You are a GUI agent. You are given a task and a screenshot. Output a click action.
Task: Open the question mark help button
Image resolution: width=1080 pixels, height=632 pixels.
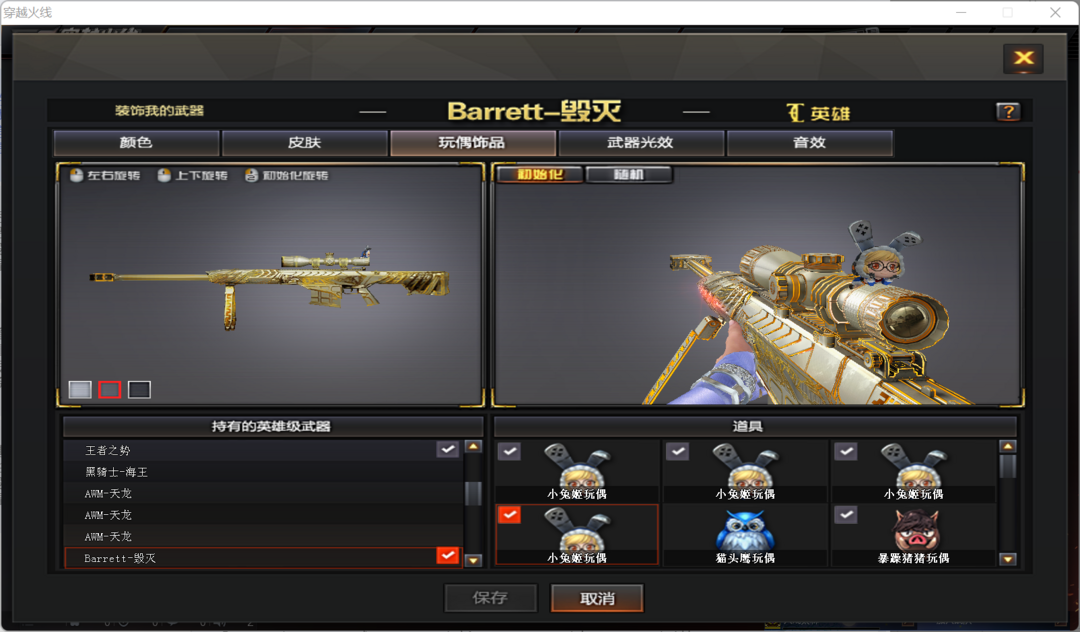coord(1008,112)
